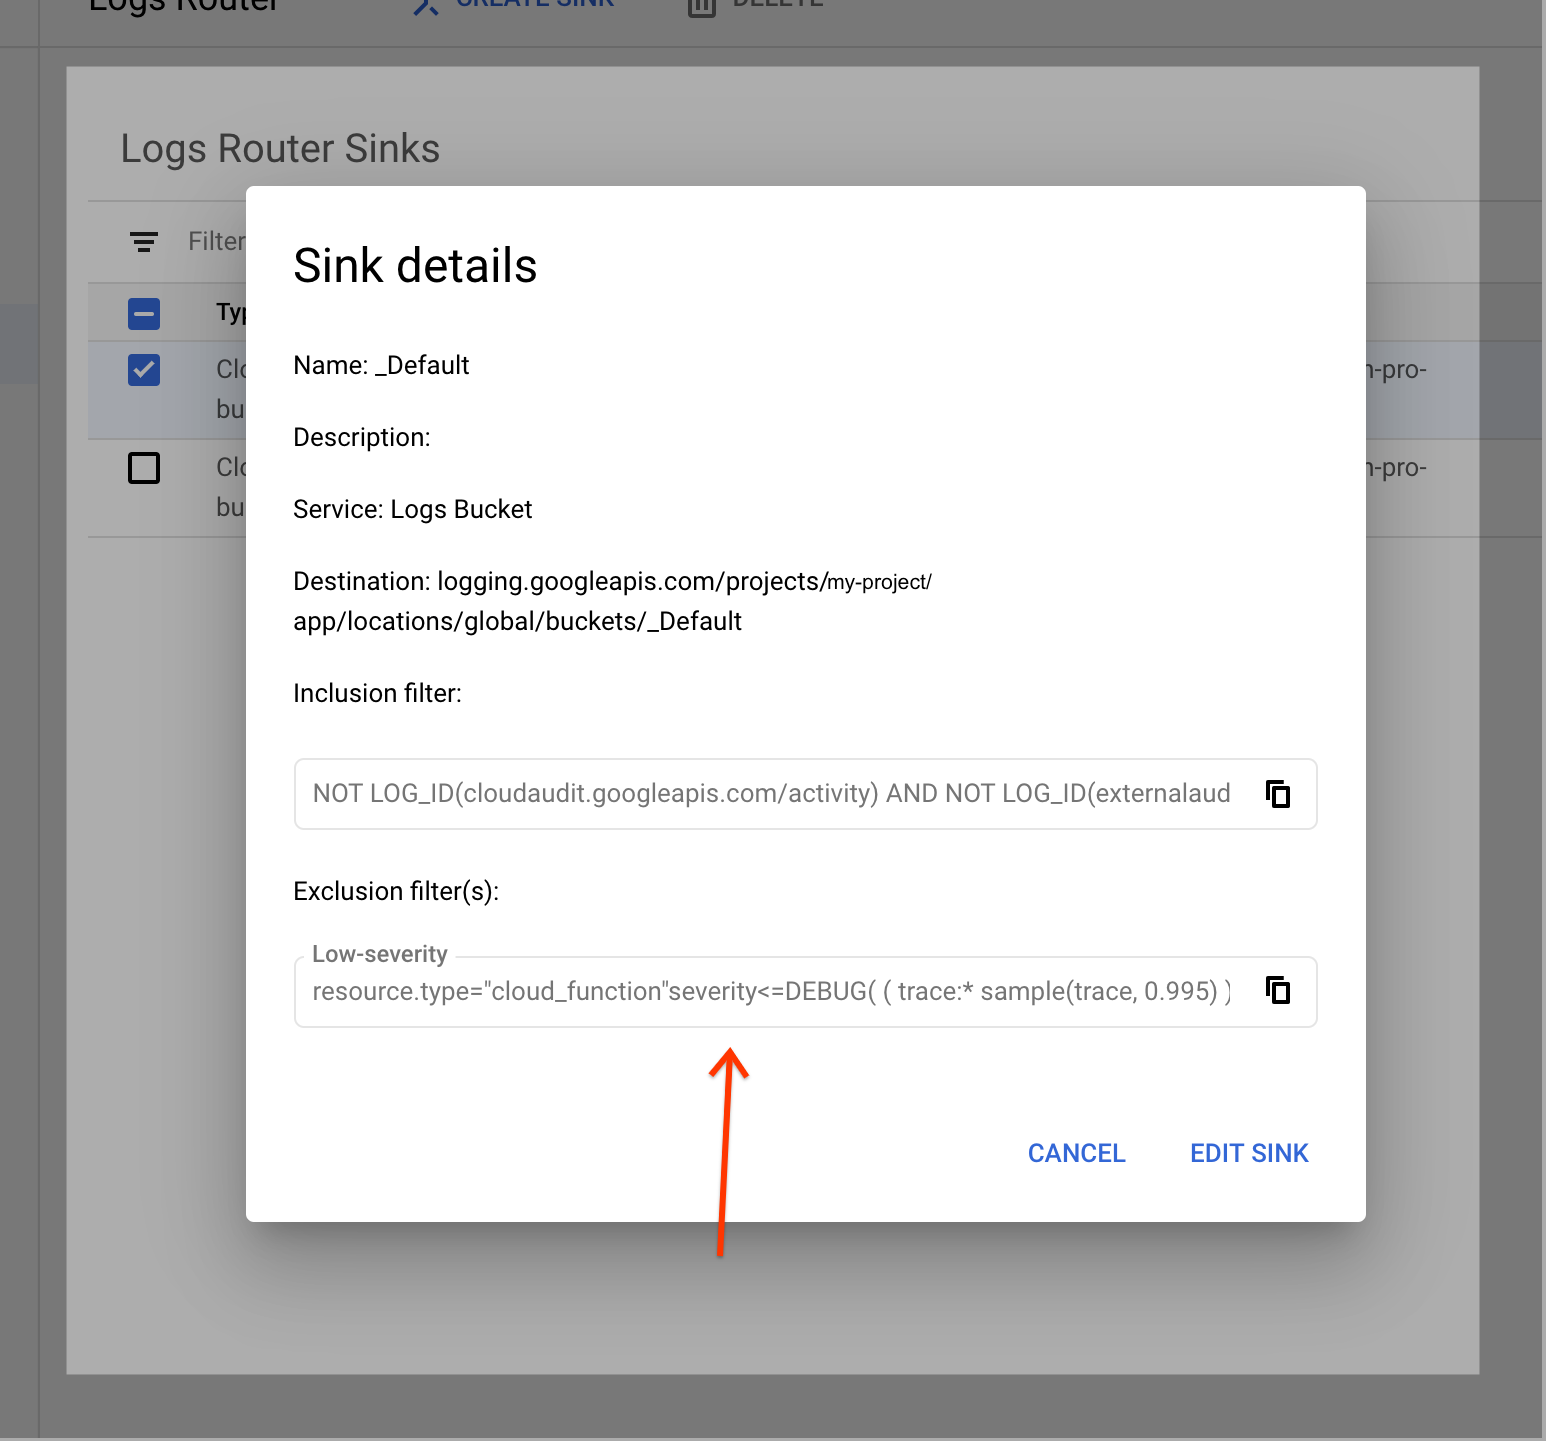Click the filter icon above the sinks table
Screen dimensions: 1546x1441
click(x=143, y=241)
